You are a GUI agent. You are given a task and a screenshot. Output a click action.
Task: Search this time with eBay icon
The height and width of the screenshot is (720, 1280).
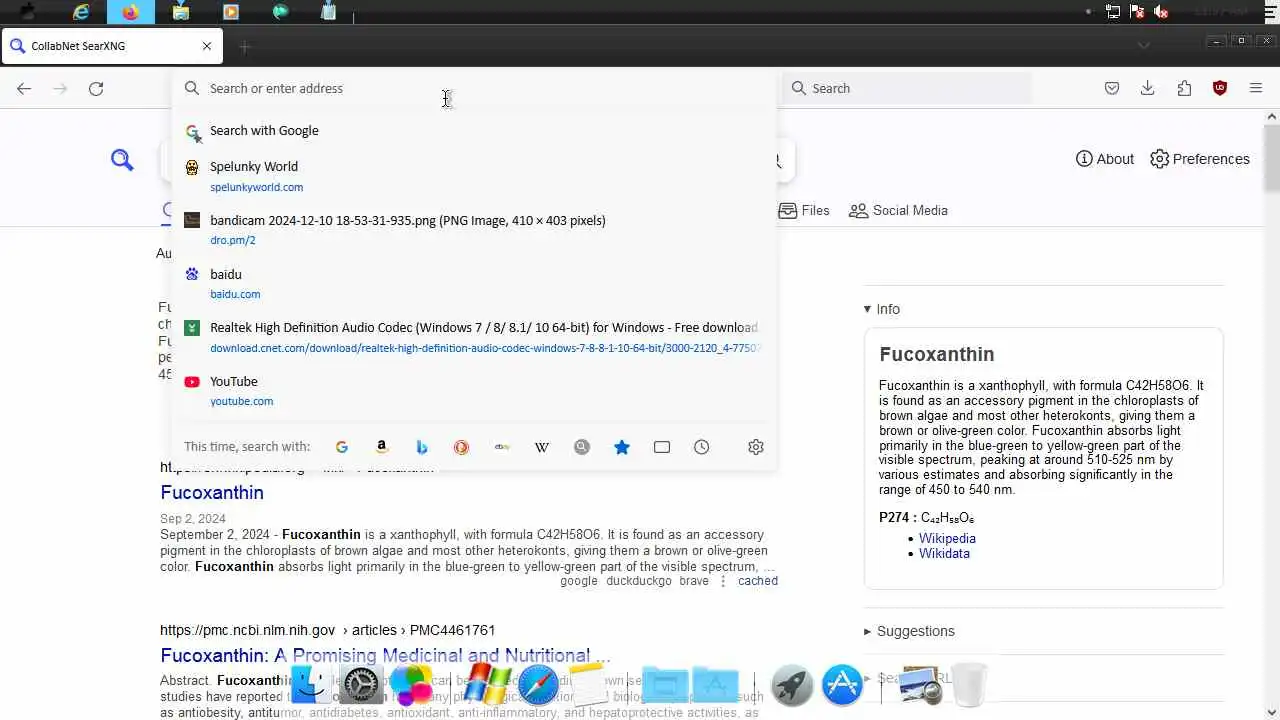pyautogui.click(x=502, y=447)
